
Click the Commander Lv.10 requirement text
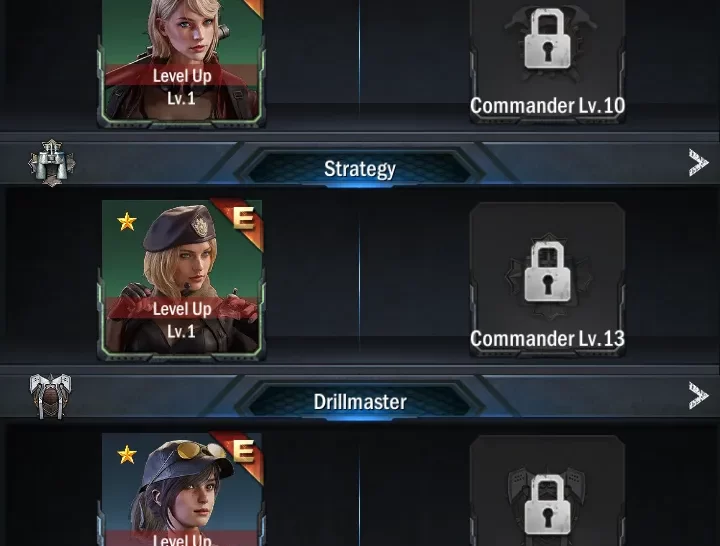[x=547, y=106]
